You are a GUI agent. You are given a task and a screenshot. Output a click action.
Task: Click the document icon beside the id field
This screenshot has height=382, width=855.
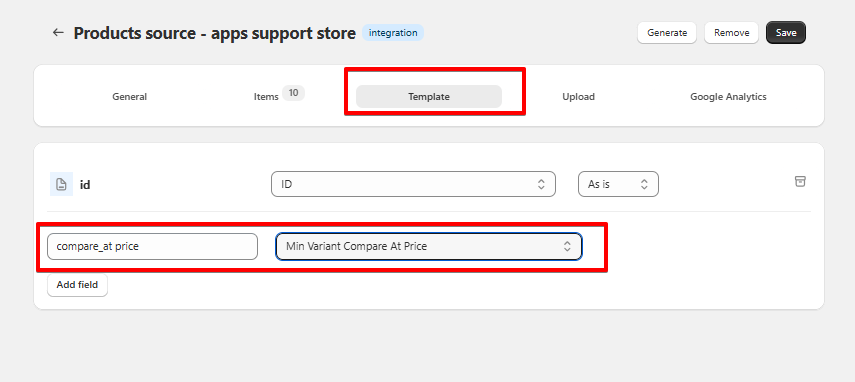point(62,184)
